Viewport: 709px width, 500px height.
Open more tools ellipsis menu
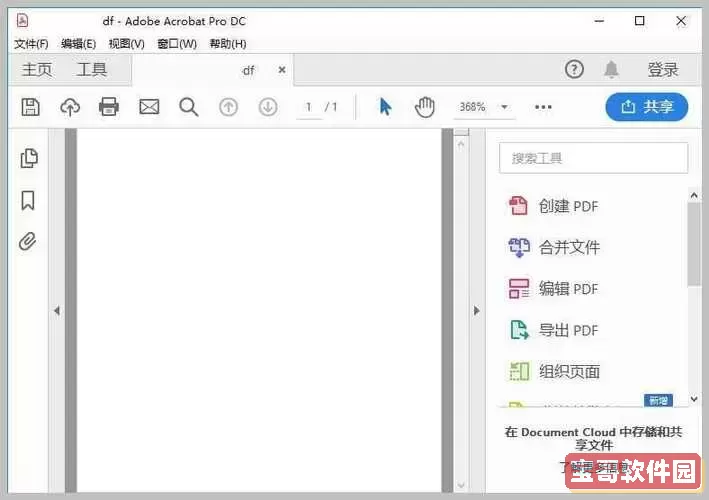(x=543, y=107)
